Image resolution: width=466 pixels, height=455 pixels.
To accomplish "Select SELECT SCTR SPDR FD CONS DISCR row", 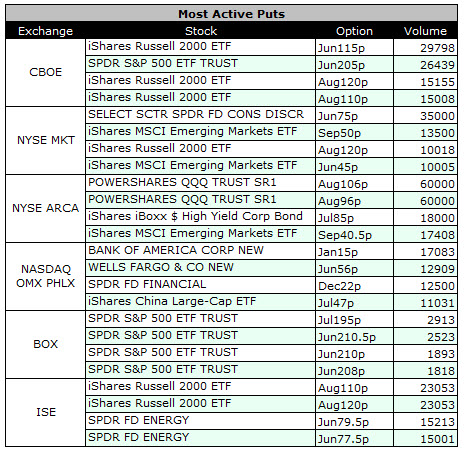I will (272, 115).
